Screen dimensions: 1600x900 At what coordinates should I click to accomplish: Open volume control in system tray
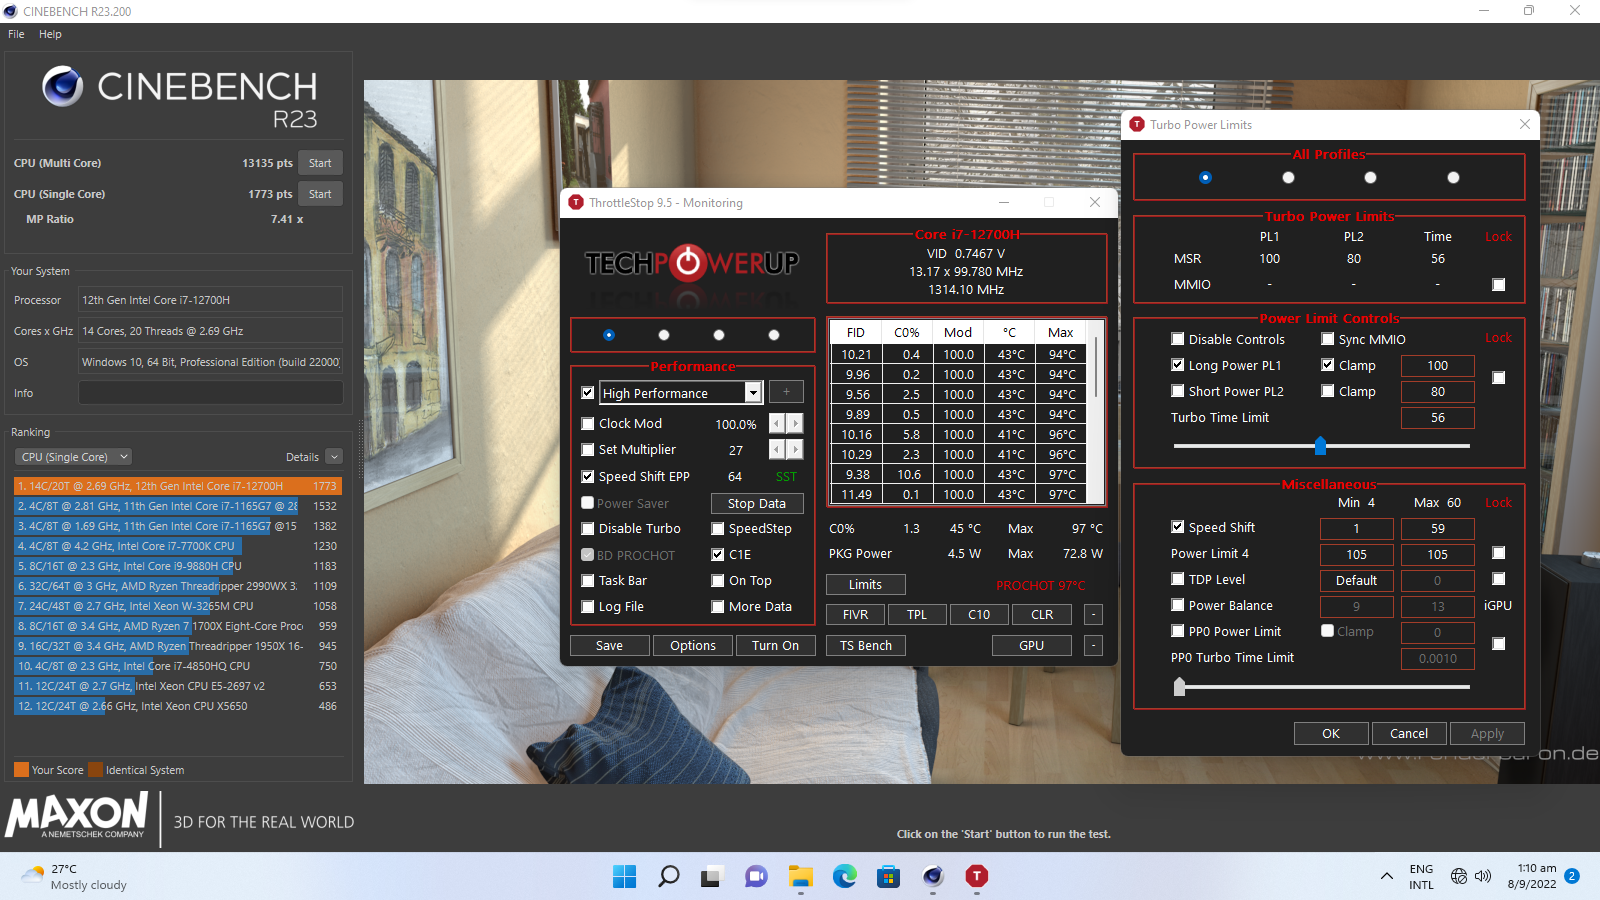click(x=1483, y=877)
